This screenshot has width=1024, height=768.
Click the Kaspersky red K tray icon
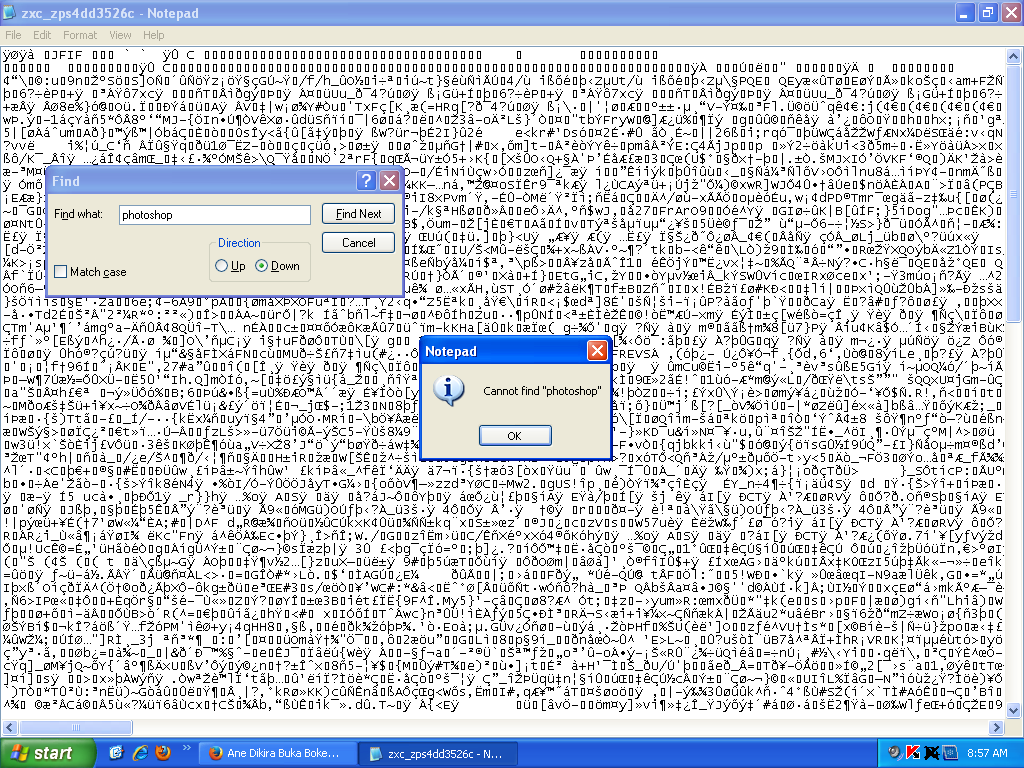pyautogui.click(x=912, y=752)
